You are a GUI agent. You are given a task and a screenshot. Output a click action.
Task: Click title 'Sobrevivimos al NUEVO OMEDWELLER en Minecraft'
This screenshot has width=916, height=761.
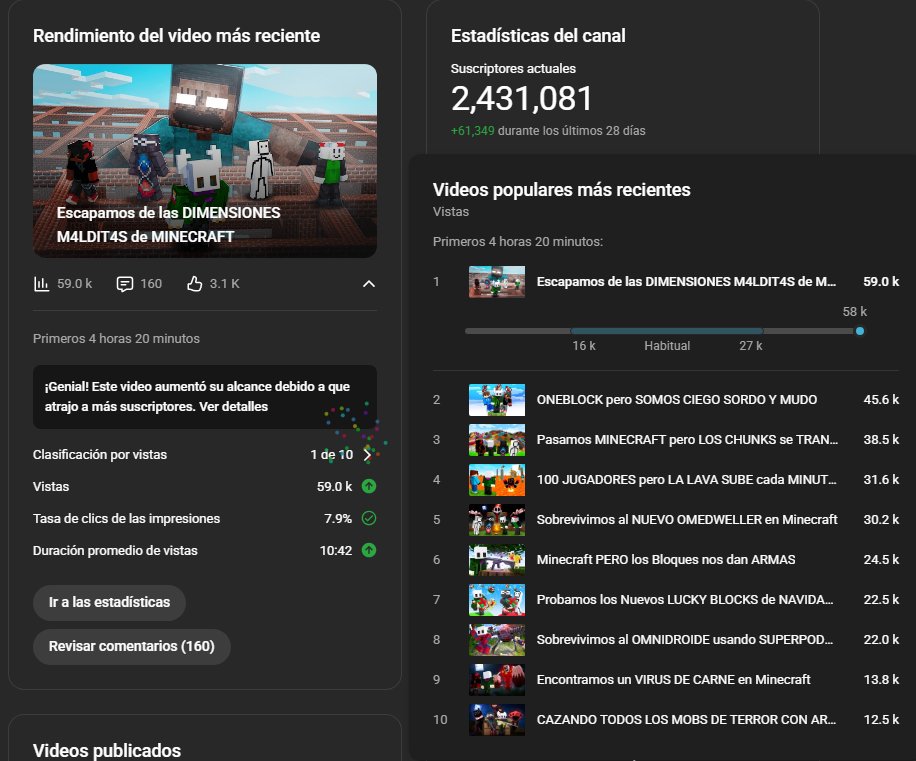coord(687,520)
